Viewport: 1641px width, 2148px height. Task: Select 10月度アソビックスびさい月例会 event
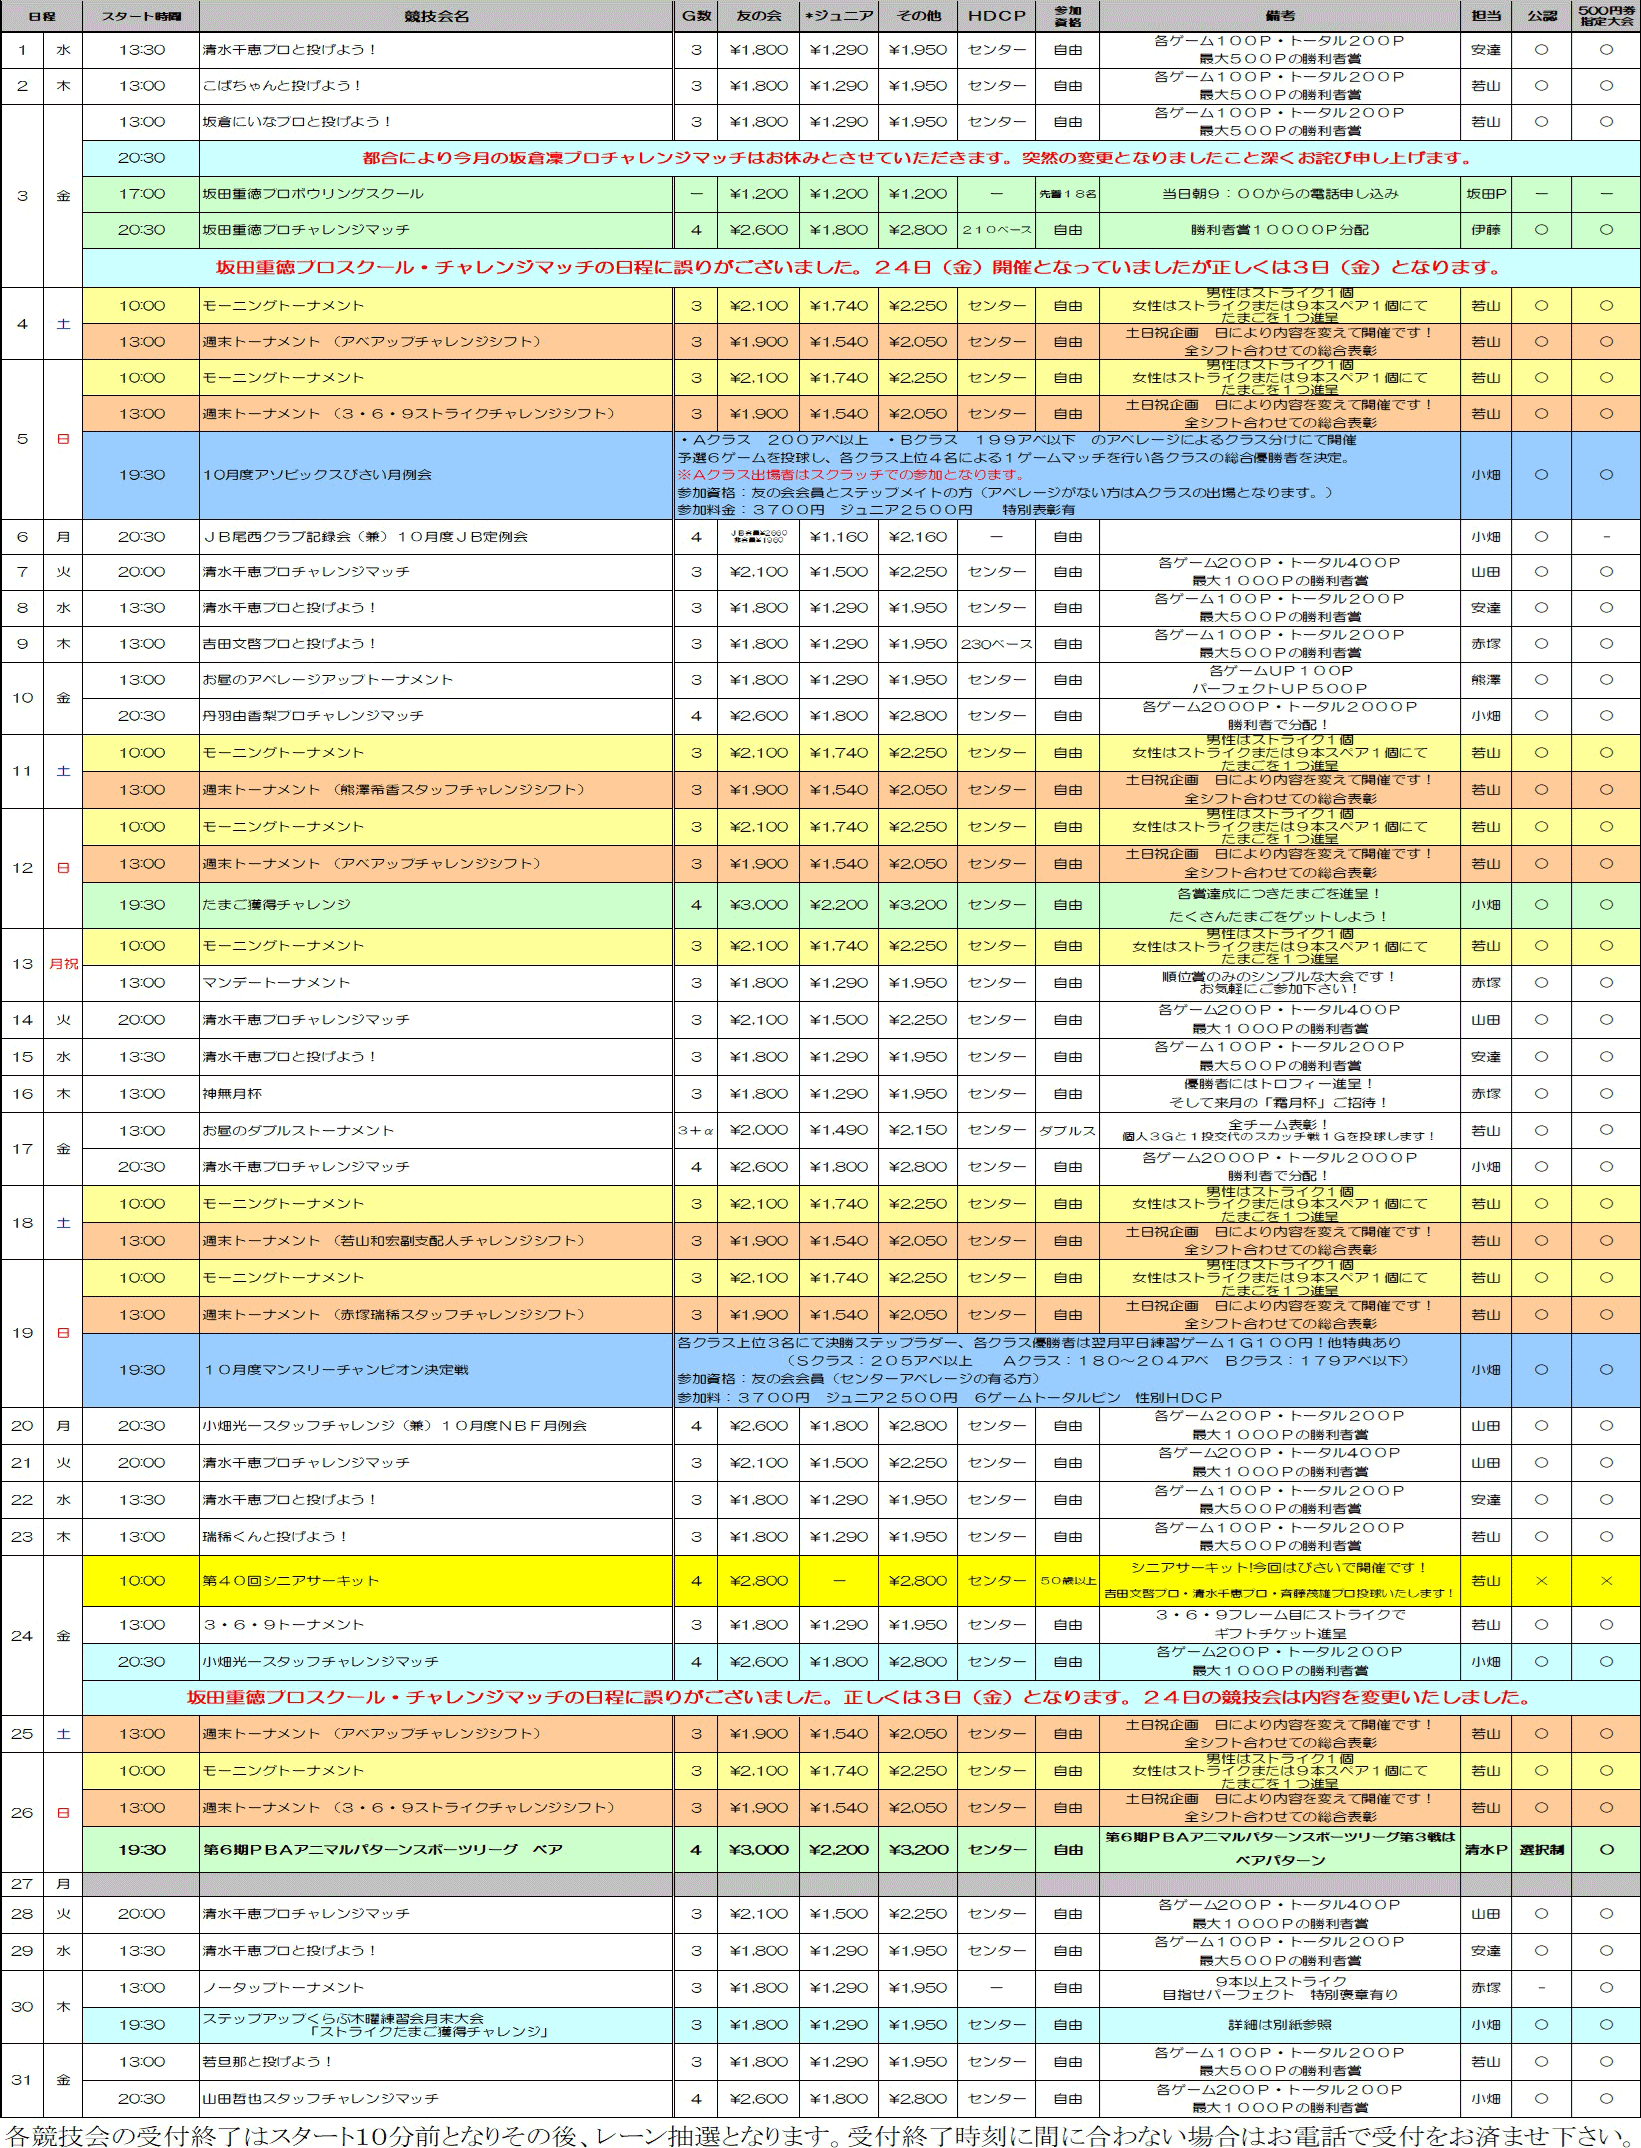tap(317, 475)
